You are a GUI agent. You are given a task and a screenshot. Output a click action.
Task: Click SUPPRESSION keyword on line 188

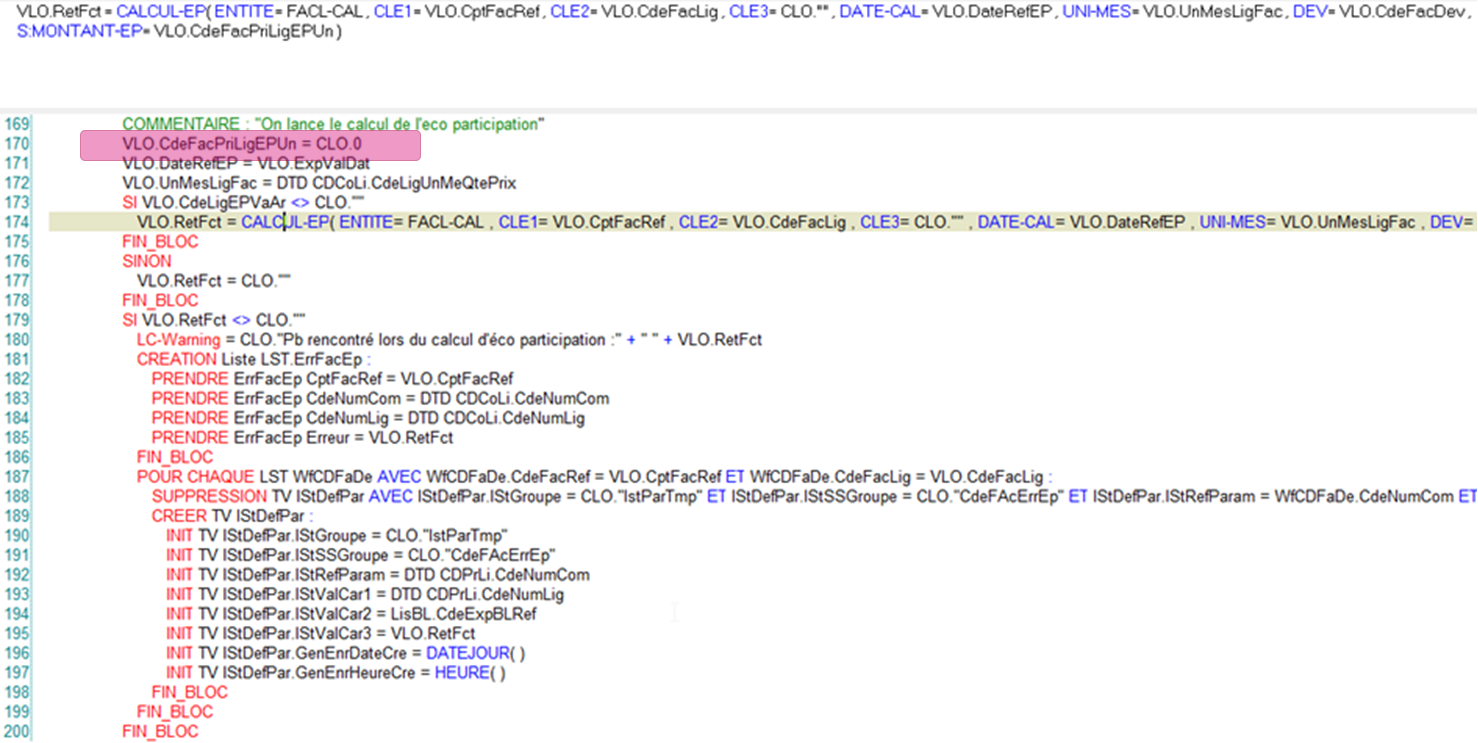point(209,496)
